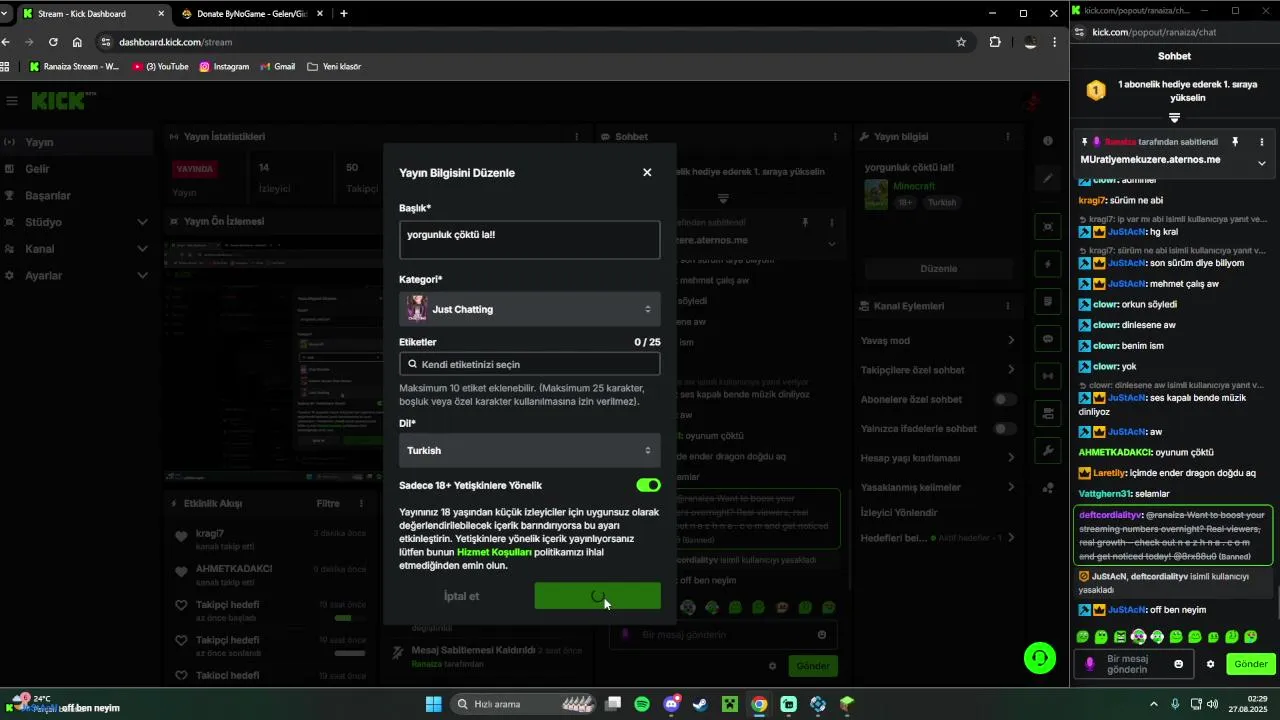Open the emoji picker in popout chat input

(x=1179, y=664)
